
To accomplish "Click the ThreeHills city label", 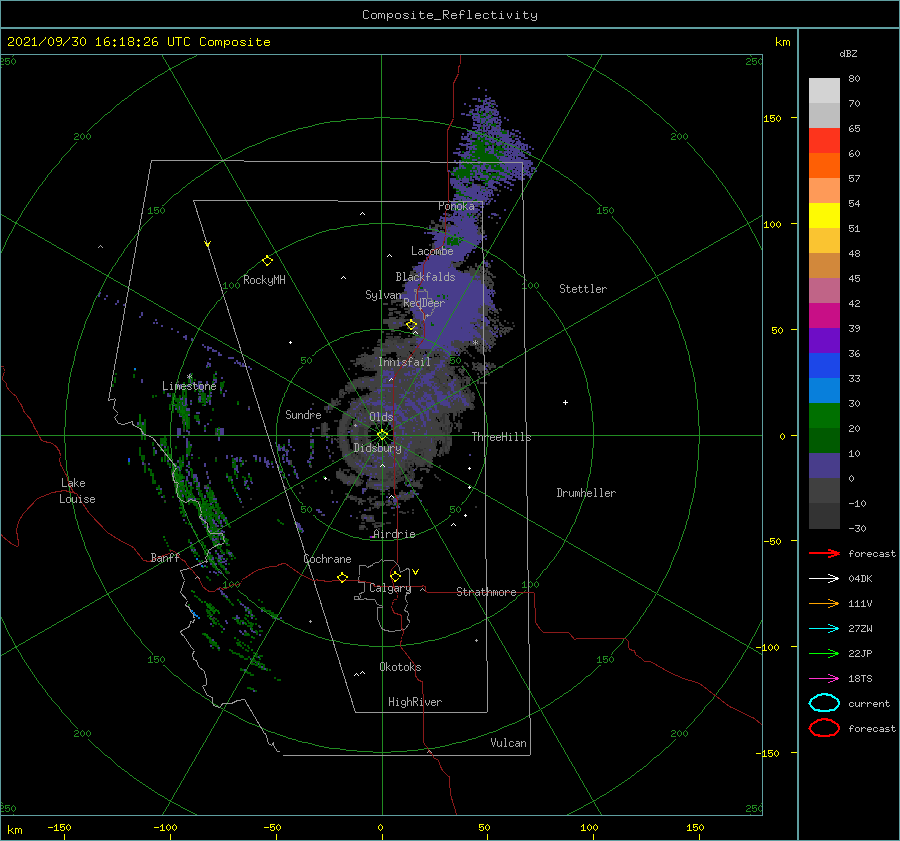I will point(501,437).
